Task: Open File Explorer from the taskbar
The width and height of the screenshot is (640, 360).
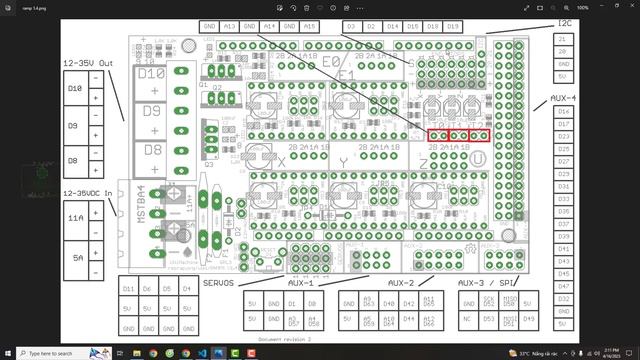Action: [x=137, y=353]
